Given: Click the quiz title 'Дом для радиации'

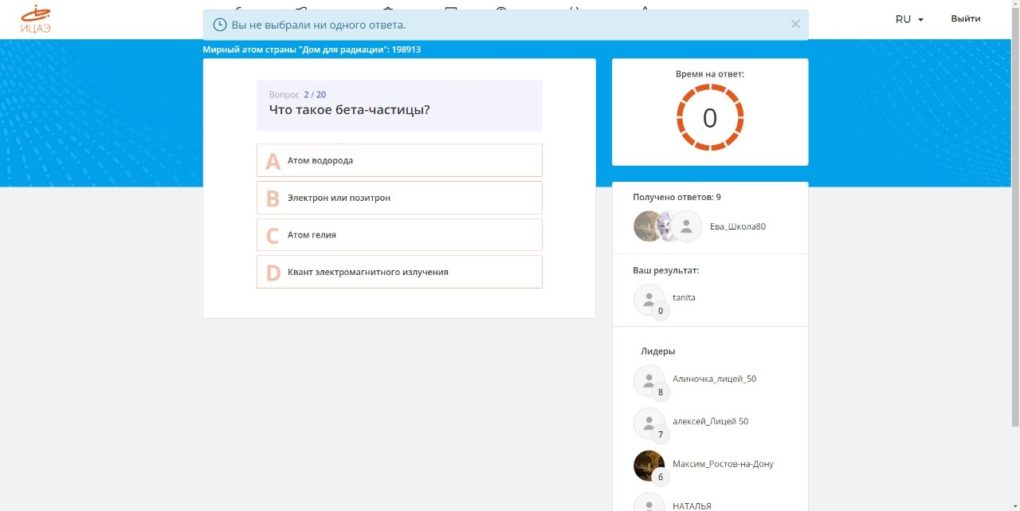Looking at the screenshot, I should [311, 49].
